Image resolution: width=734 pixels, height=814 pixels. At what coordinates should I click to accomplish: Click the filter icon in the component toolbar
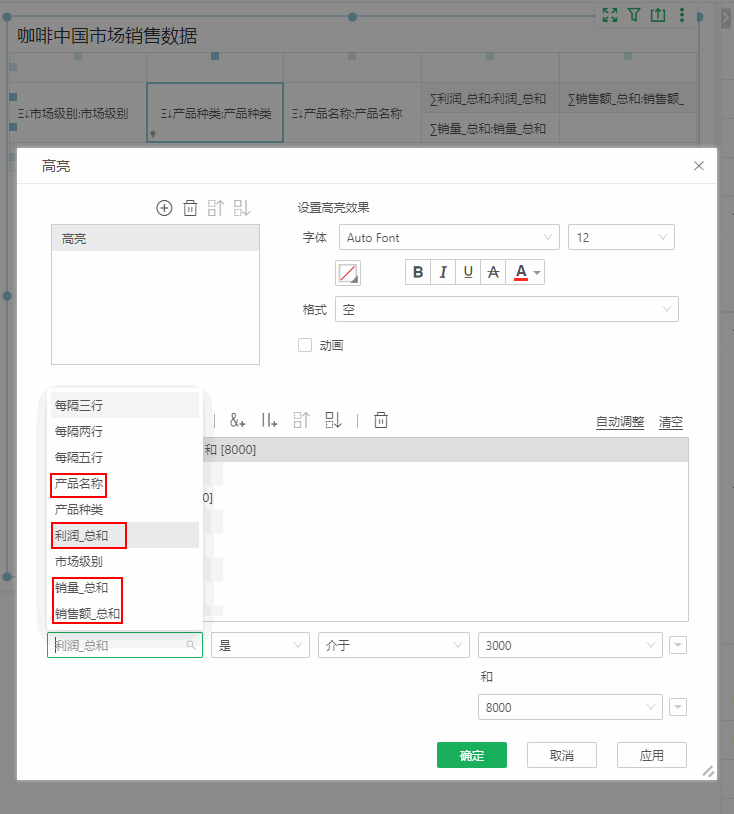click(634, 15)
